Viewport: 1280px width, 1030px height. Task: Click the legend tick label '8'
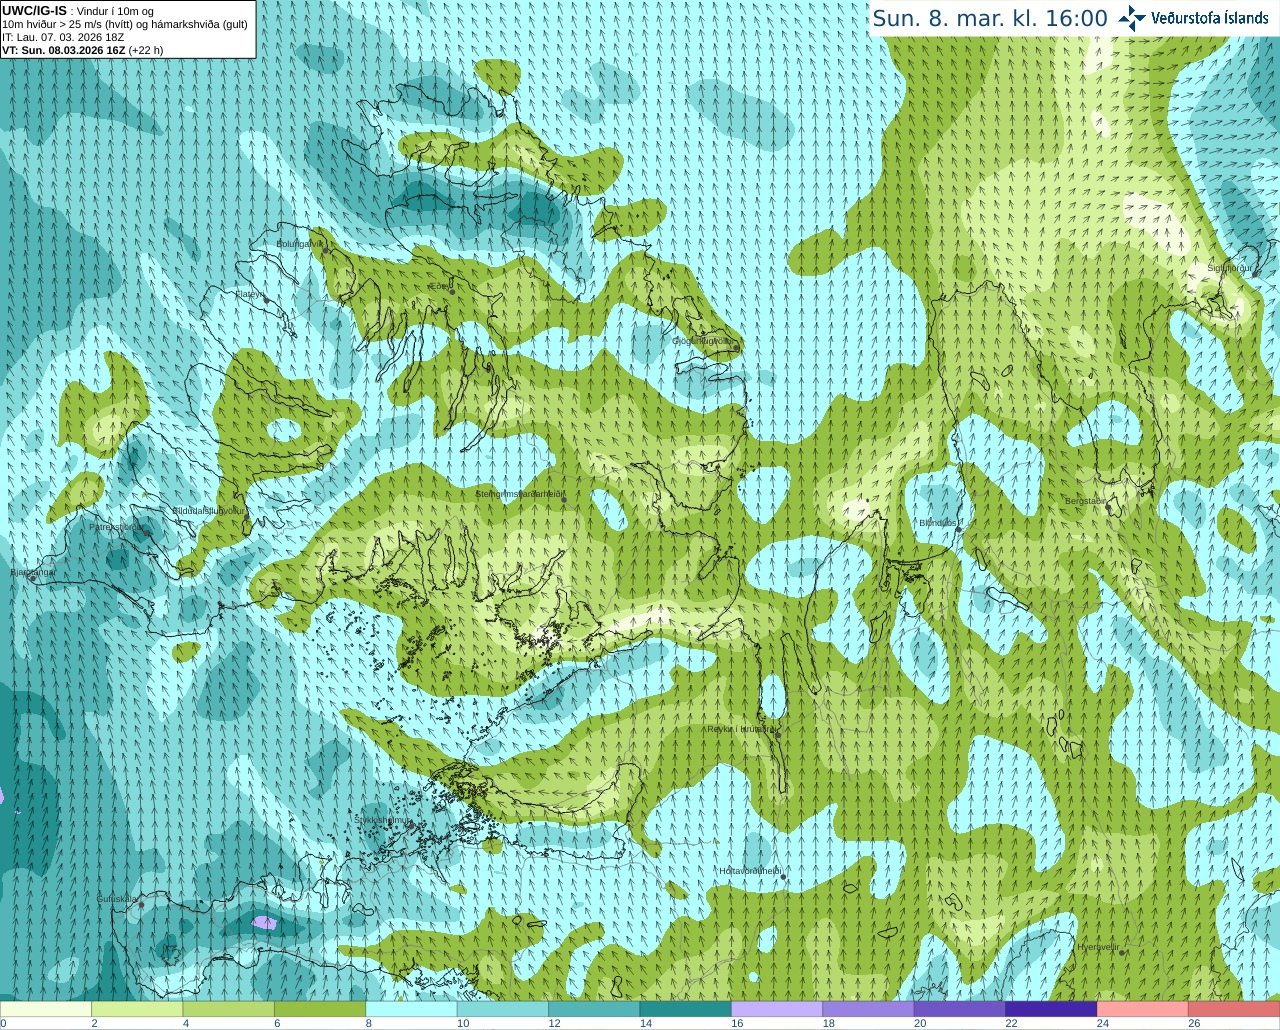(x=368, y=1023)
